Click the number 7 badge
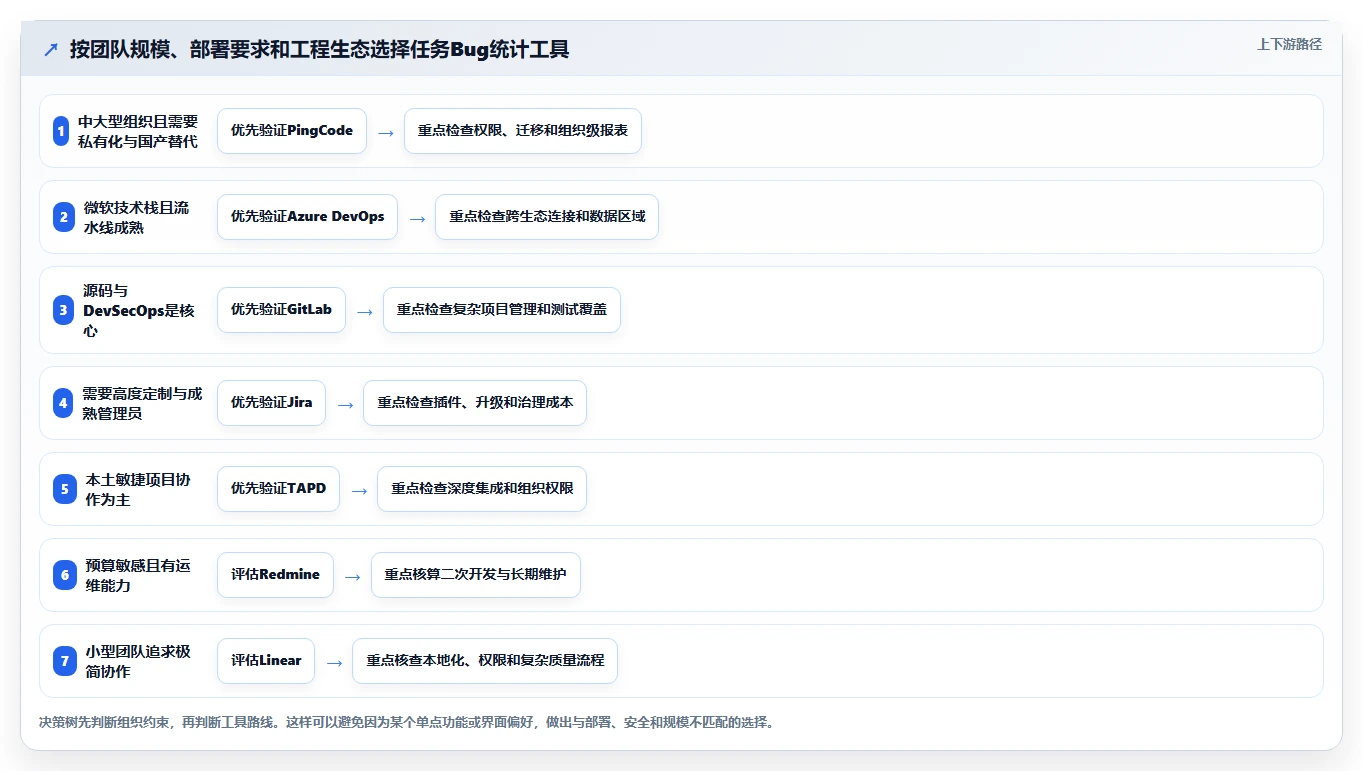 point(64,661)
